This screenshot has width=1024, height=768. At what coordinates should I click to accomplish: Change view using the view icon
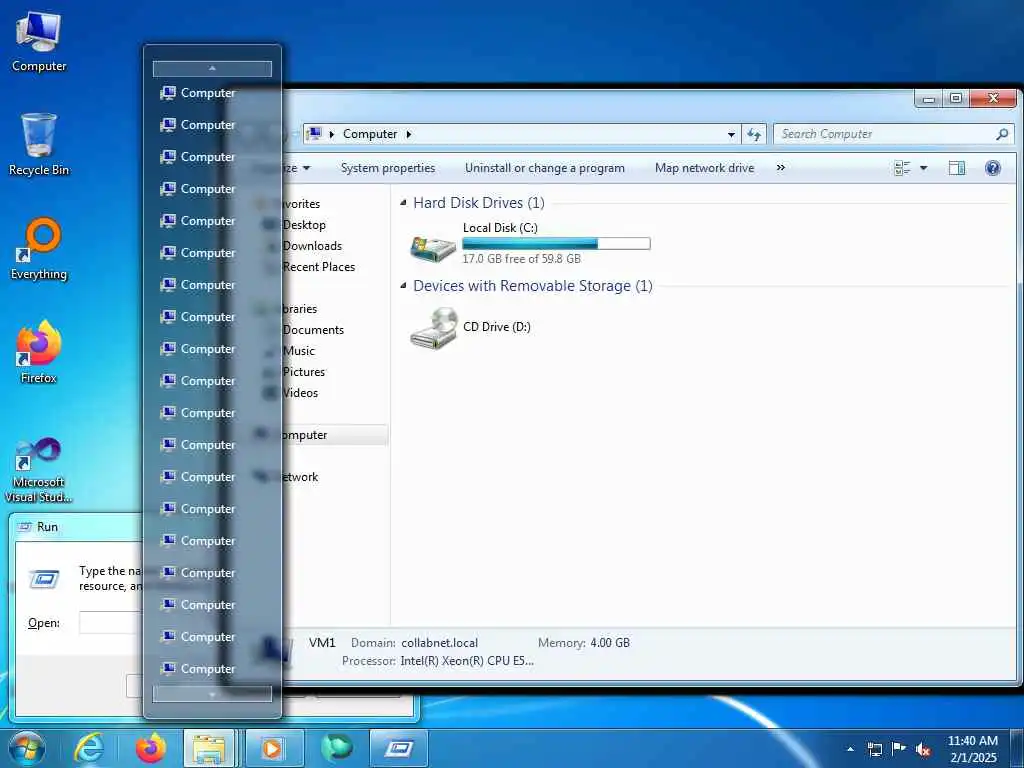click(x=902, y=168)
